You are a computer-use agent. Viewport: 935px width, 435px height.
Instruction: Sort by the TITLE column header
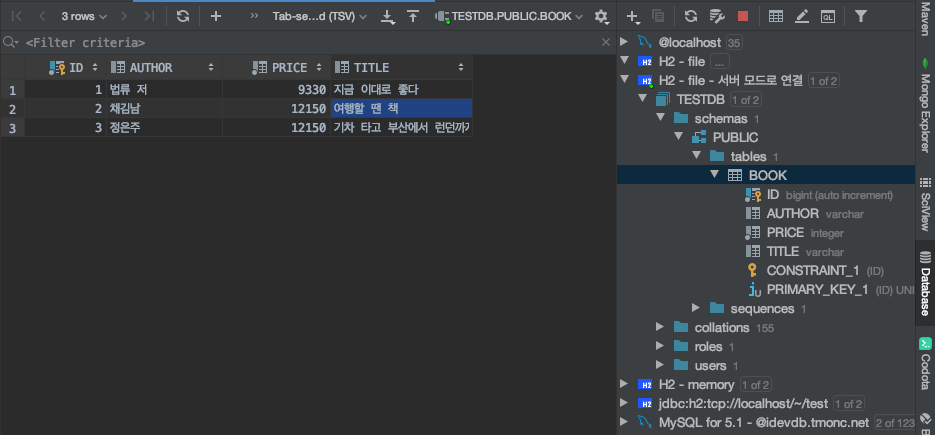click(x=401, y=67)
